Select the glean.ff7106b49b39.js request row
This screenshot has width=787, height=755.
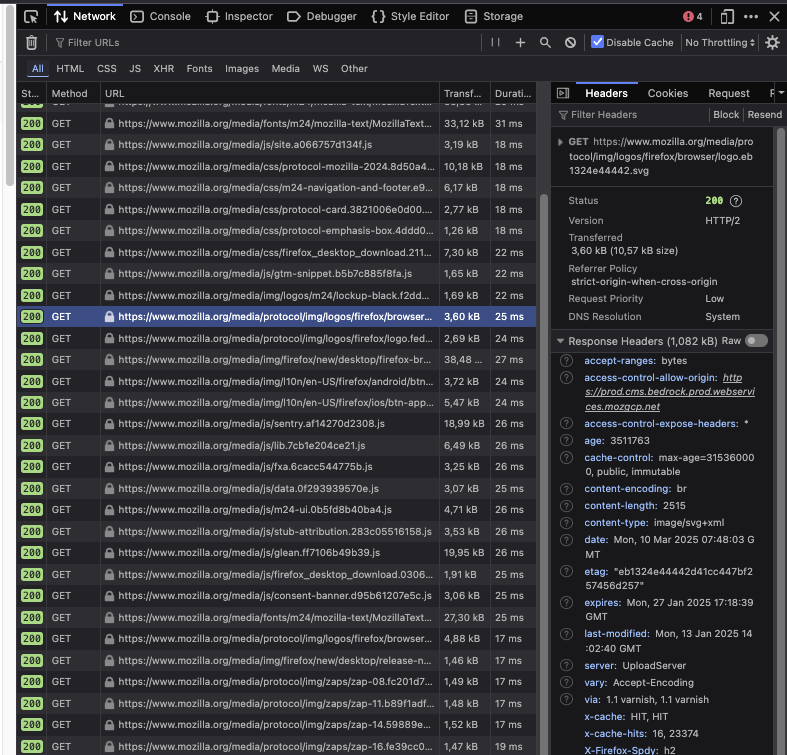coord(277,553)
